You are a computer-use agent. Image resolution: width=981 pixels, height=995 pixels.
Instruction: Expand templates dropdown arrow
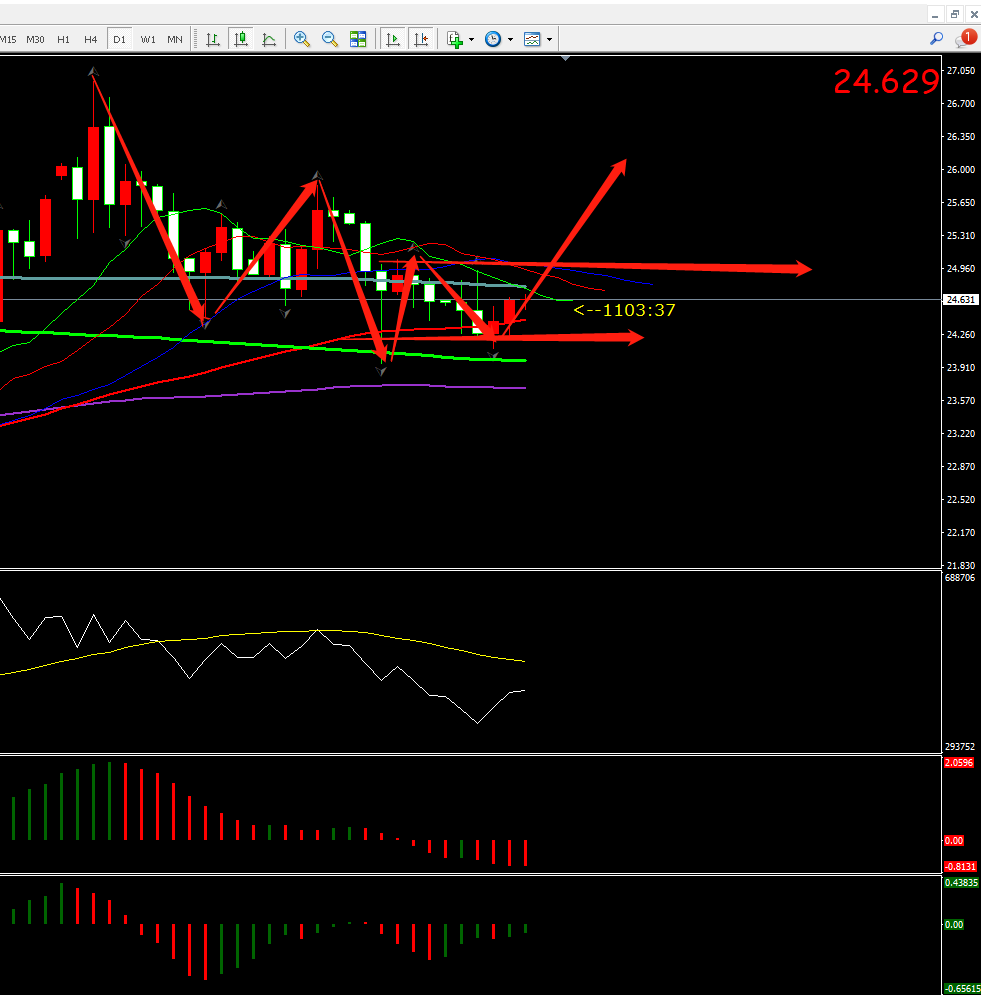click(549, 40)
